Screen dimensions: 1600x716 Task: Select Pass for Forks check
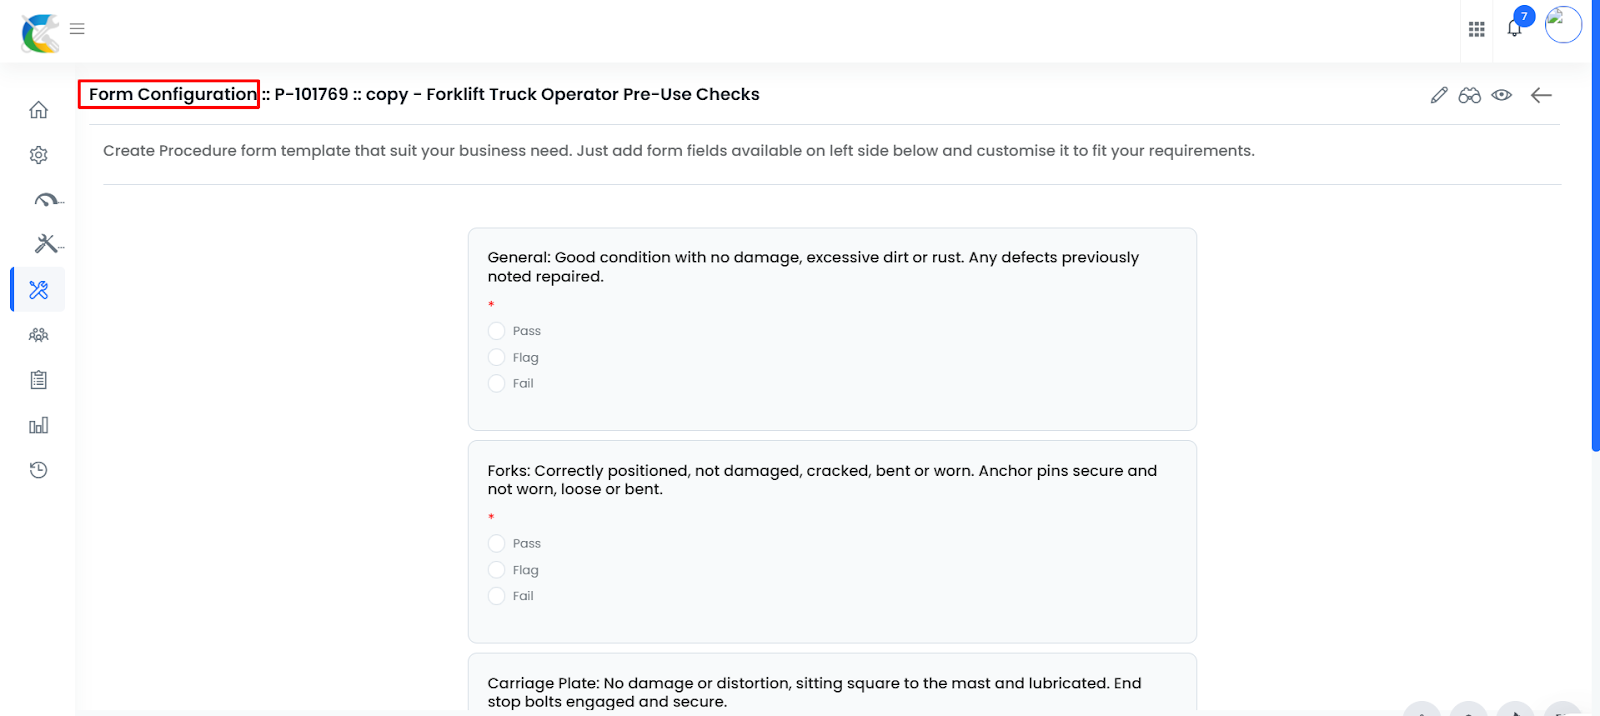click(x=496, y=544)
